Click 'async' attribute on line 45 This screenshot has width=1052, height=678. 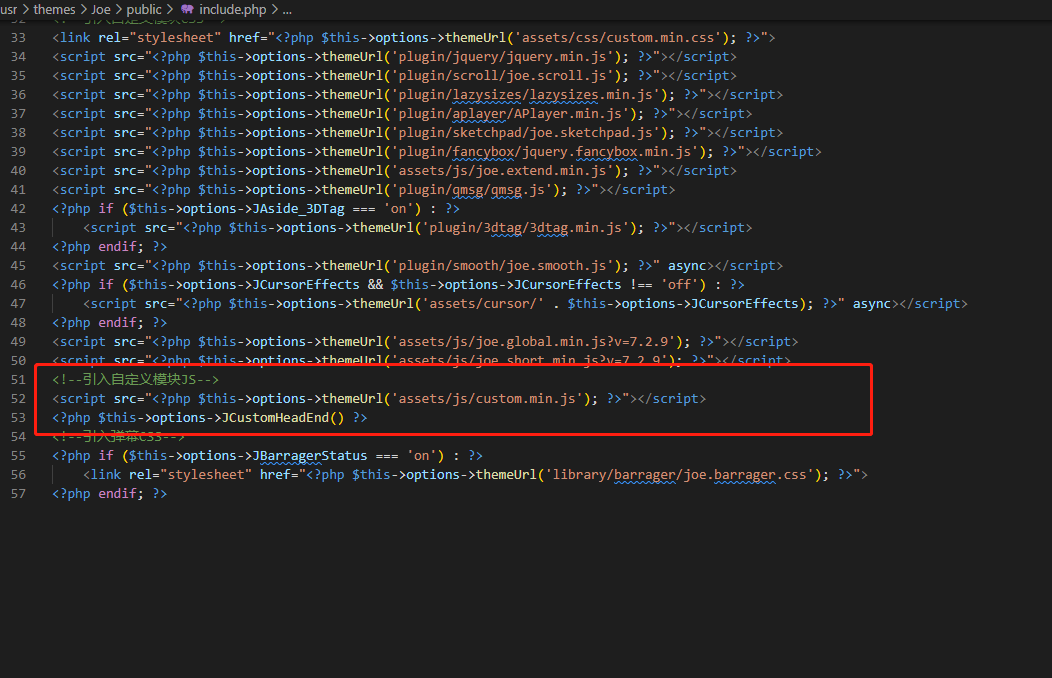(687, 266)
